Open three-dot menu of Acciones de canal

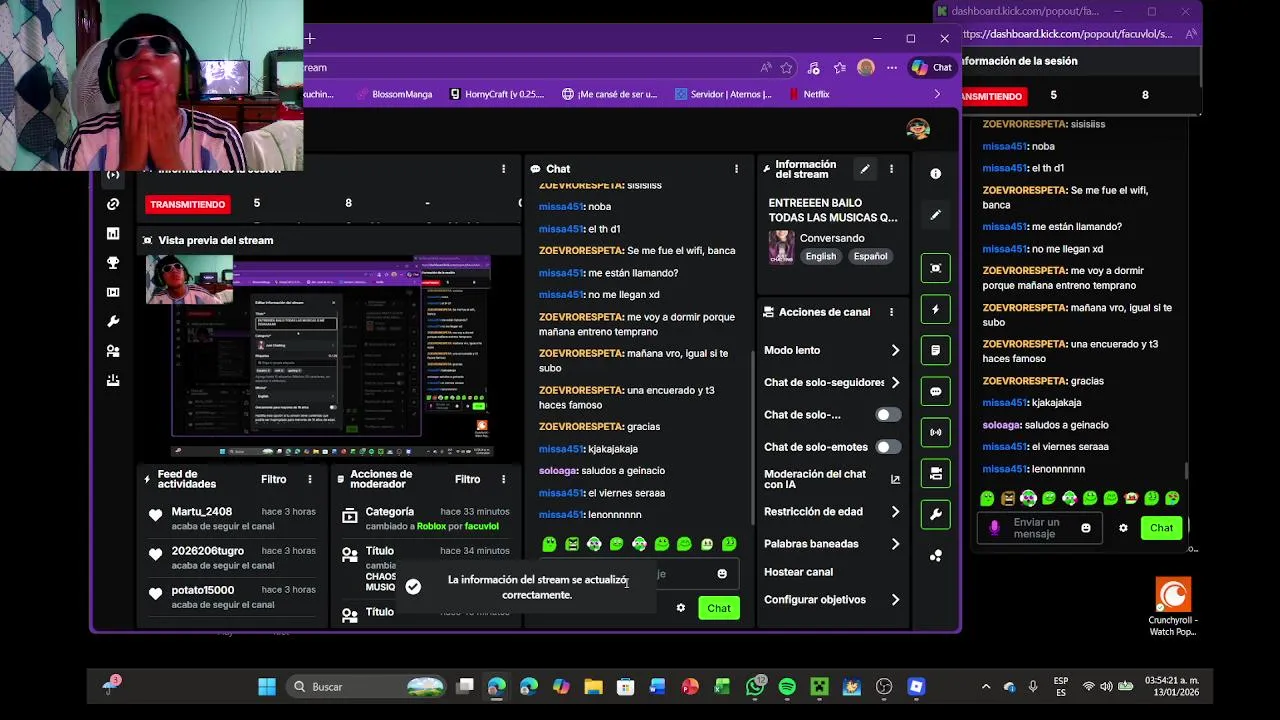[891, 312]
